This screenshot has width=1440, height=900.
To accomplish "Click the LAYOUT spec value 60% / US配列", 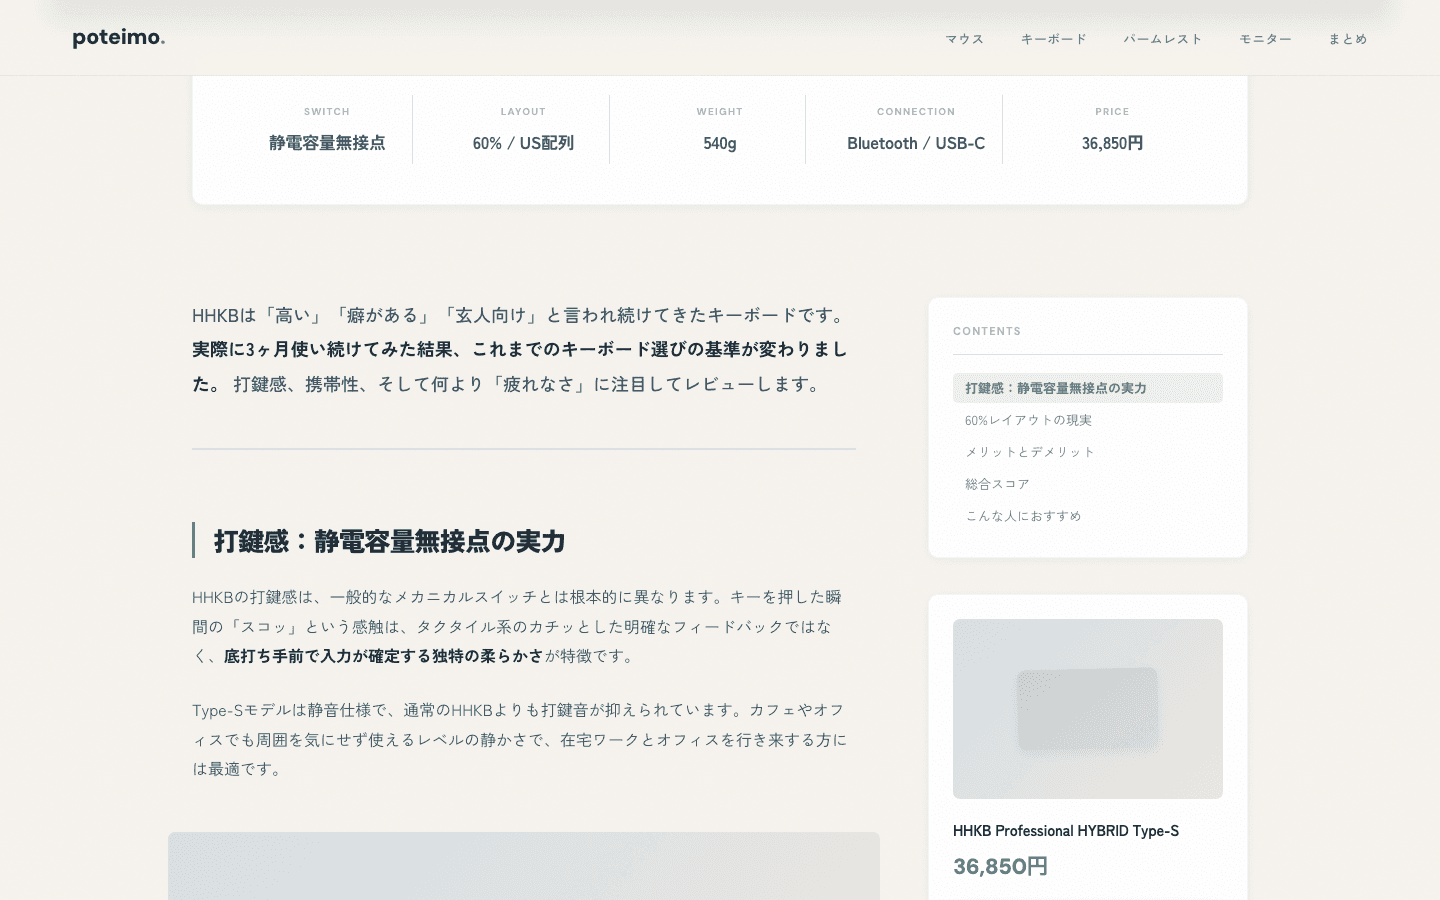I will [523, 143].
